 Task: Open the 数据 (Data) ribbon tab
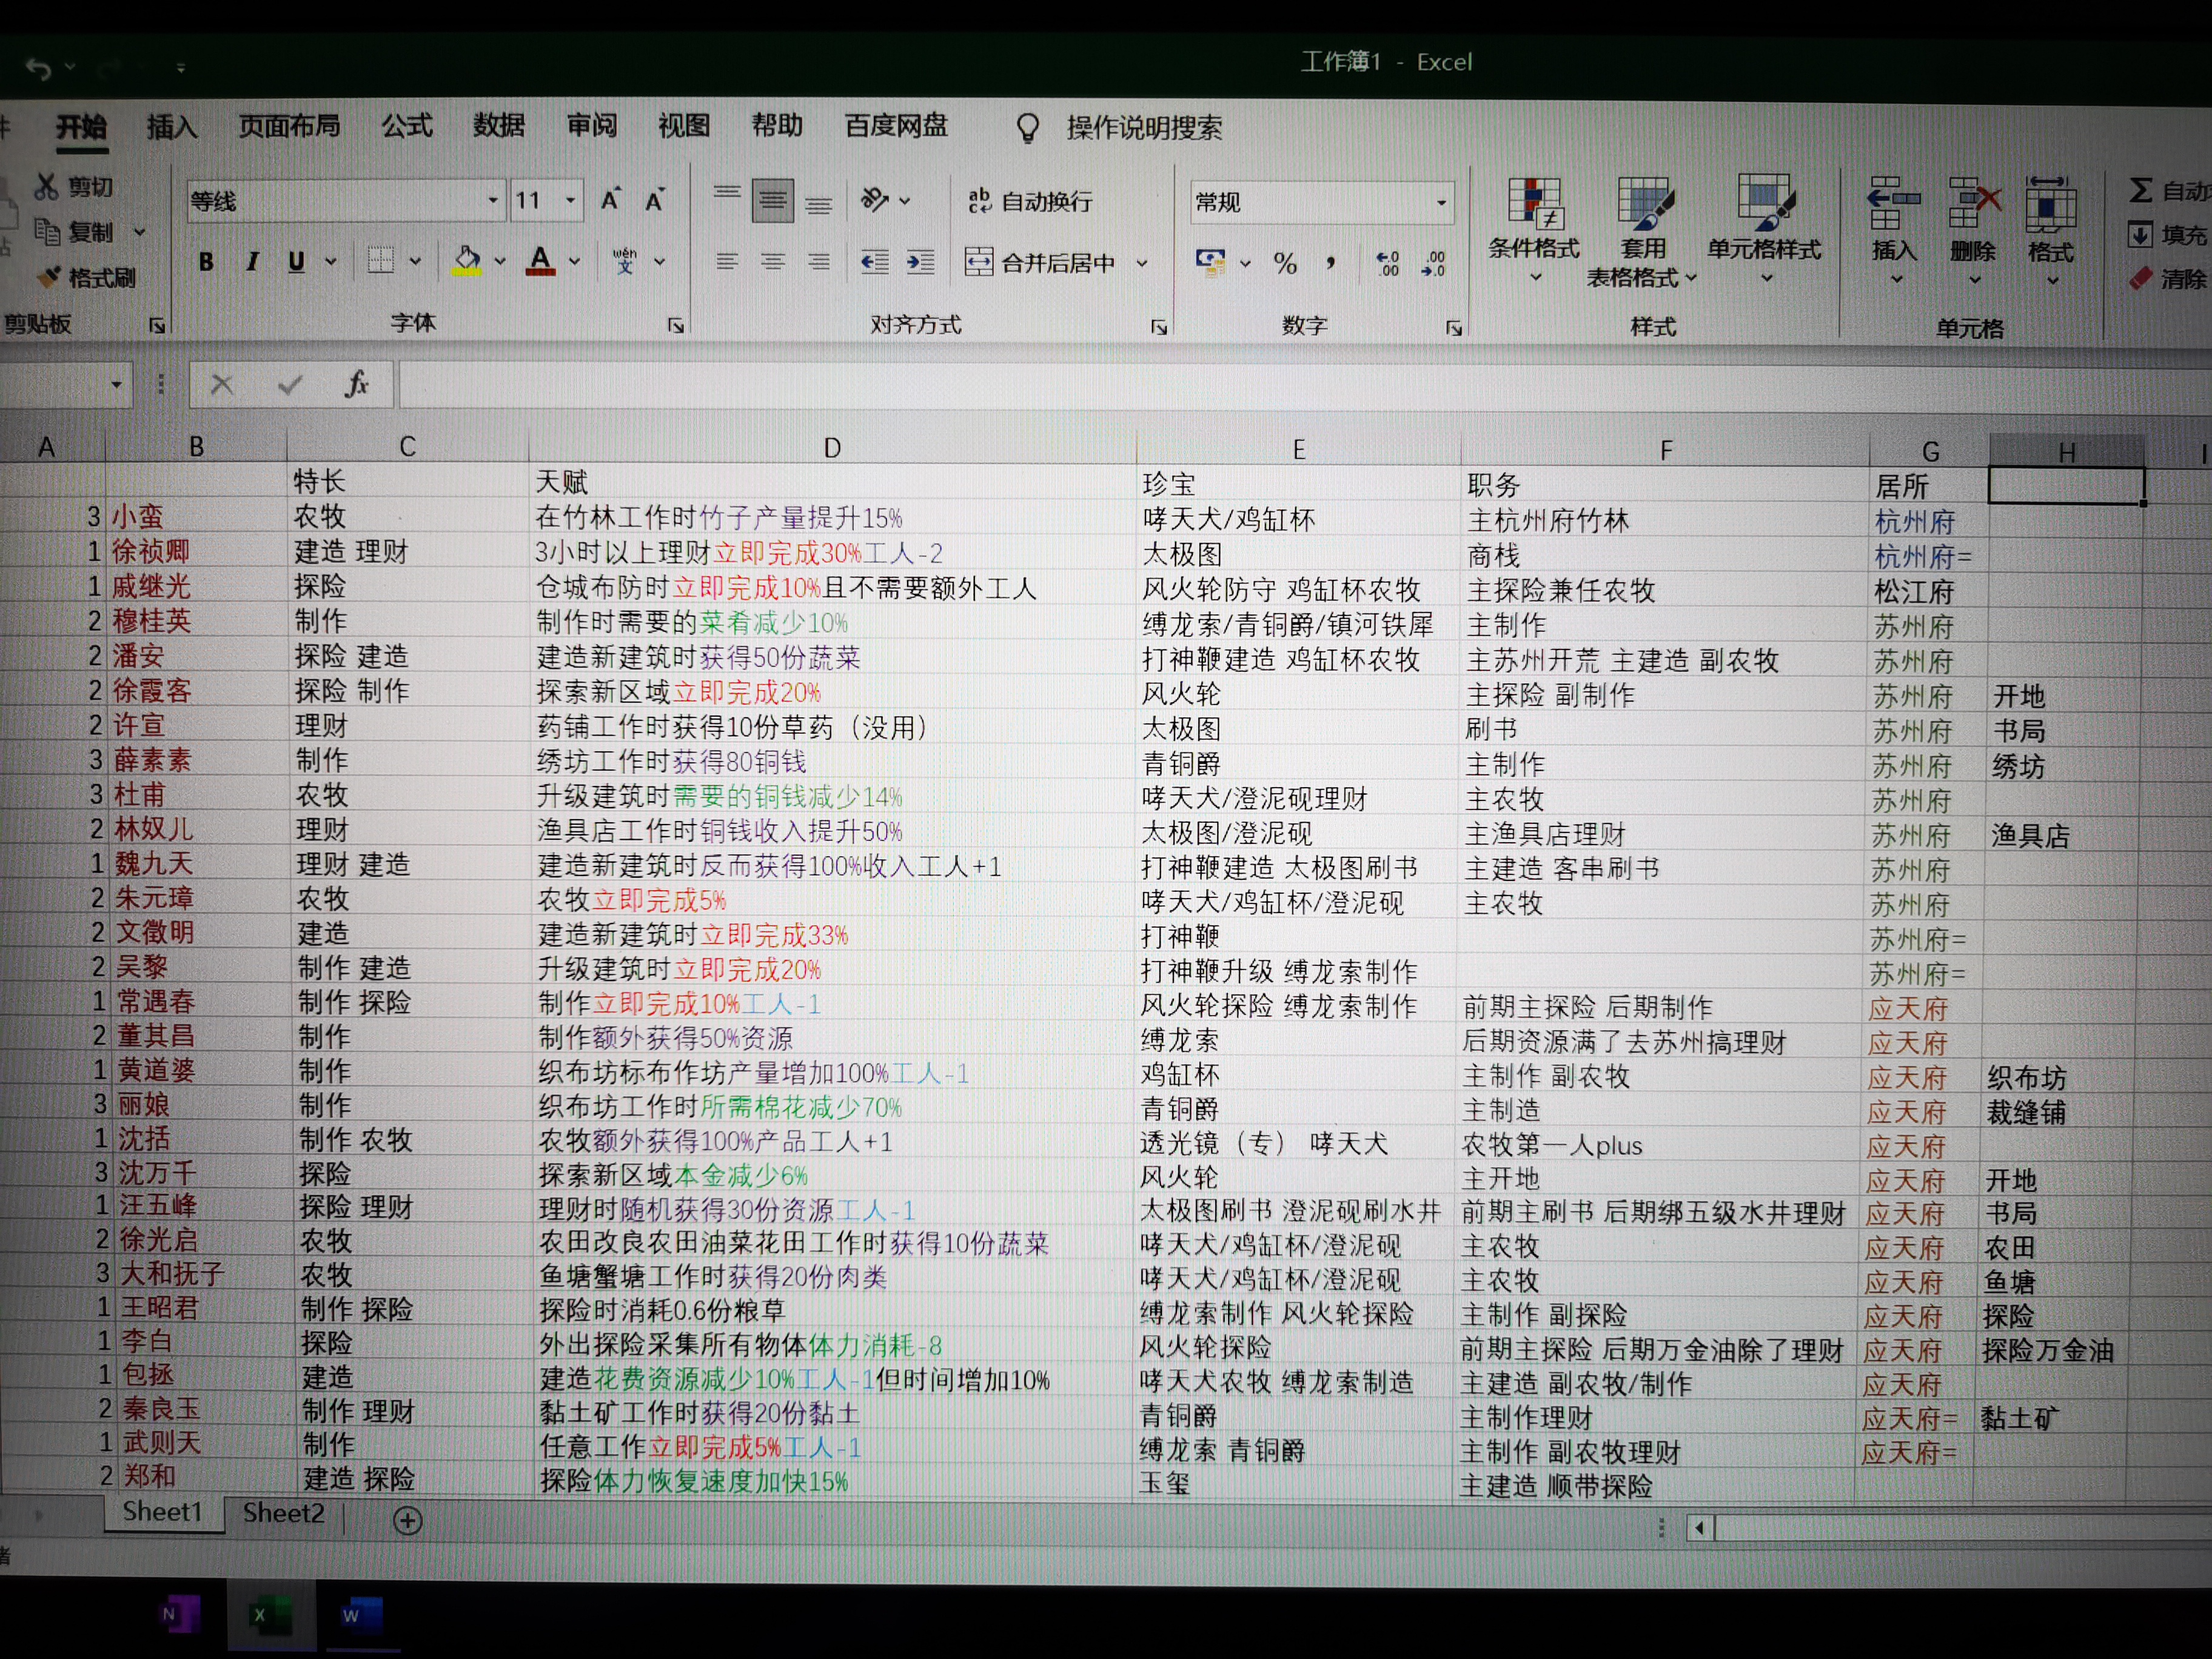pyautogui.click(x=498, y=126)
